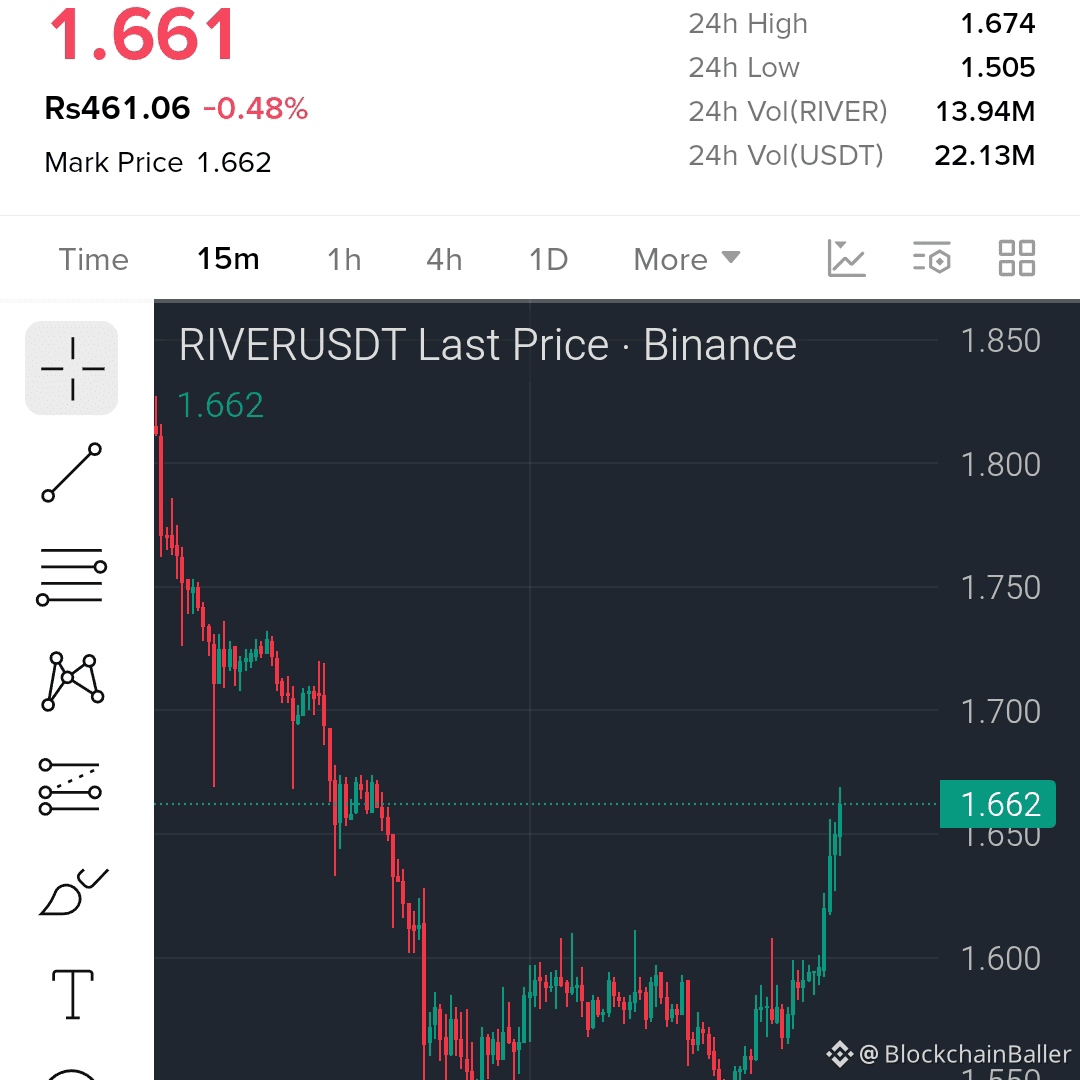The width and height of the screenshot is (1080, 1080).
Task: Click the 1.800 price axis label
Action: pyautogui.click(x=1000, y=464)
